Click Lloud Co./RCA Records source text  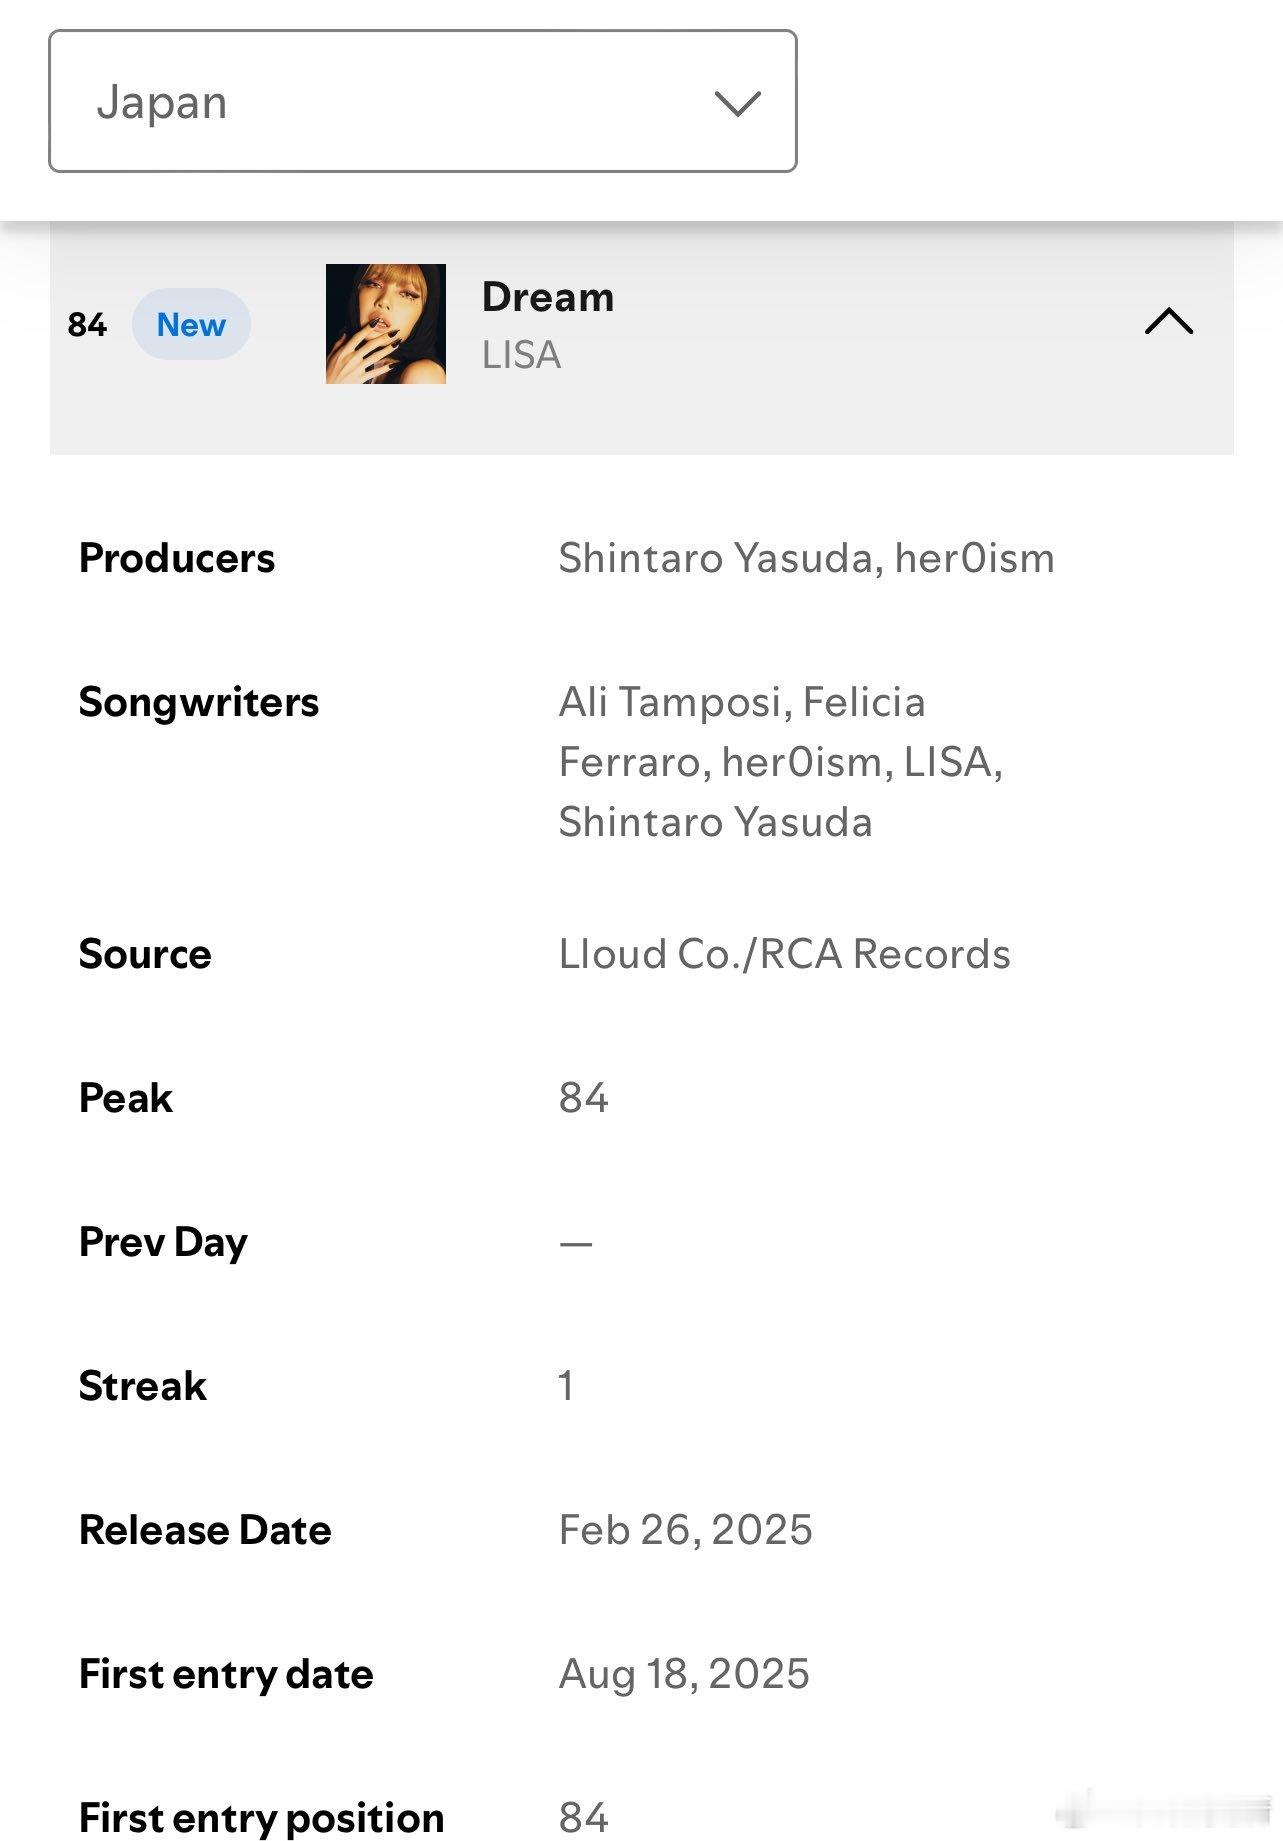[x=784, y=954]
